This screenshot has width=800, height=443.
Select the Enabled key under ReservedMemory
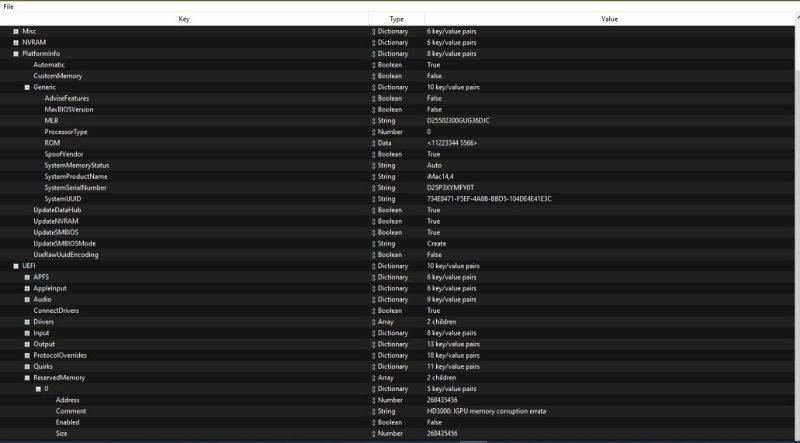pos(67,423)
